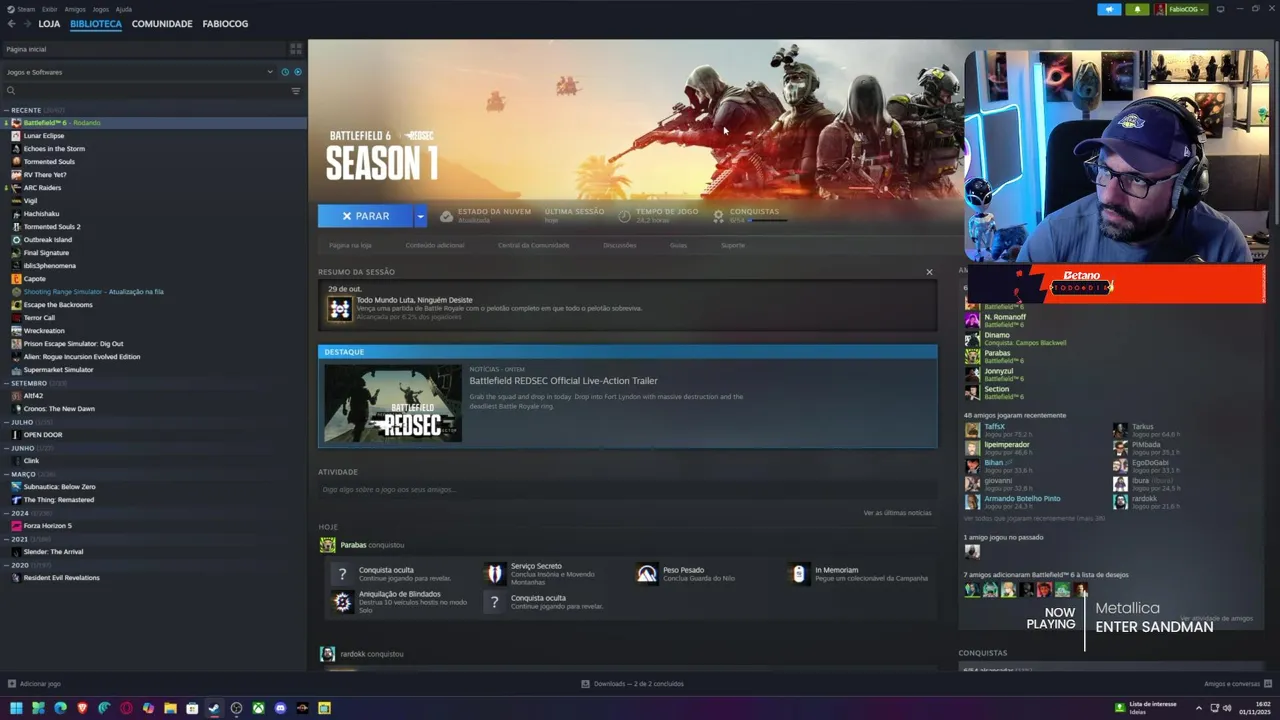The image size is (1280, 720).
Task: Toggle sort by recent activity clock icon
Action: pos(285,72)
